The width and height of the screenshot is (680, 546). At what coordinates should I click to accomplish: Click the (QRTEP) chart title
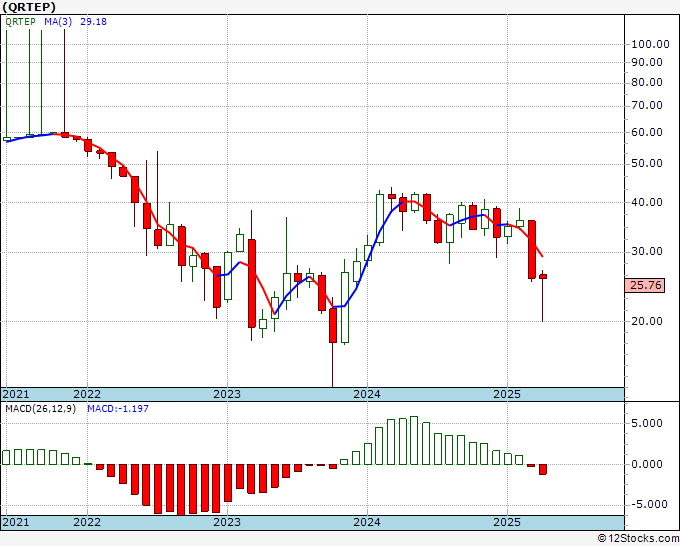(x=29, y=7)
